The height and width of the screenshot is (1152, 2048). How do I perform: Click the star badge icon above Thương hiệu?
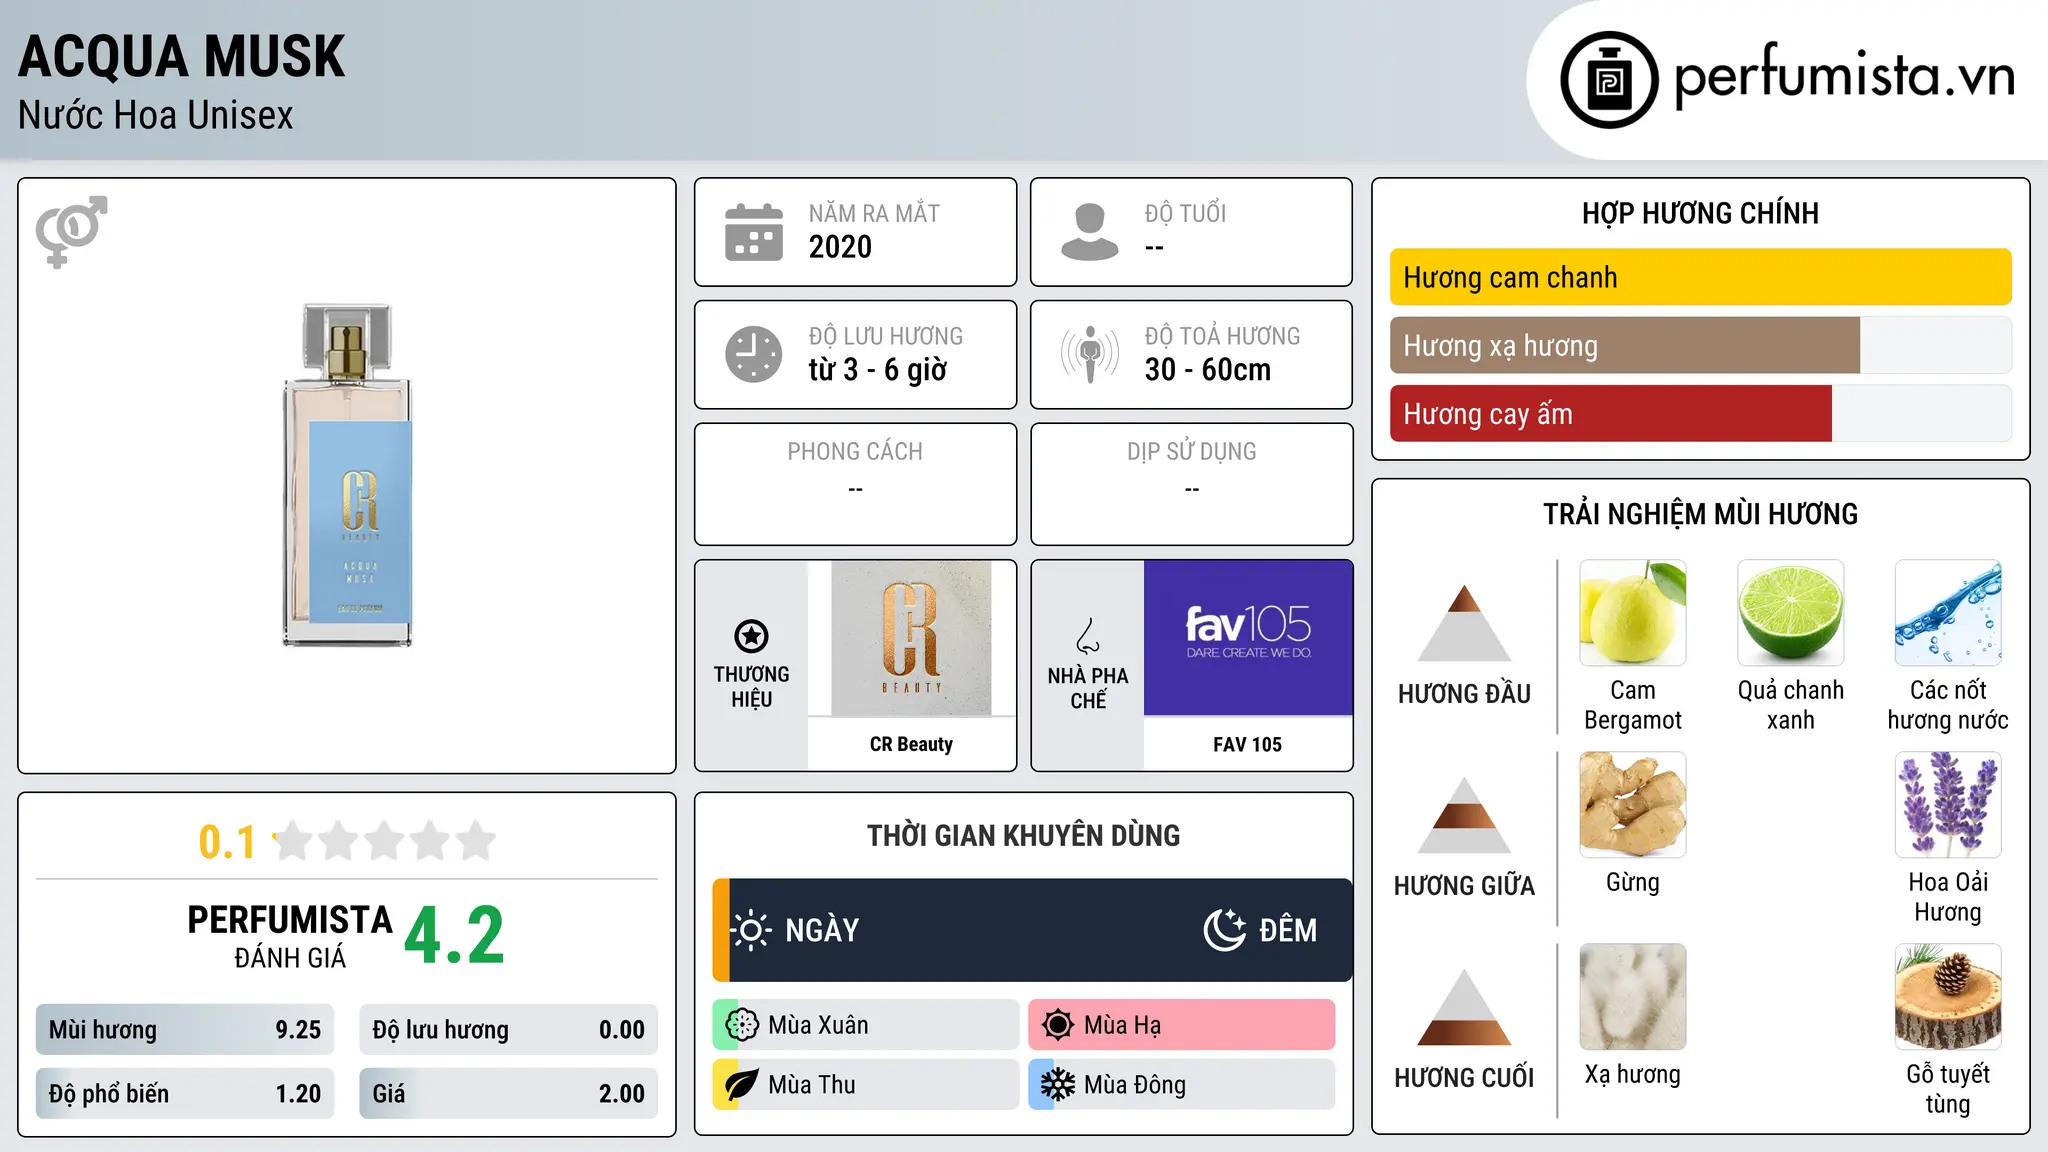751,636
